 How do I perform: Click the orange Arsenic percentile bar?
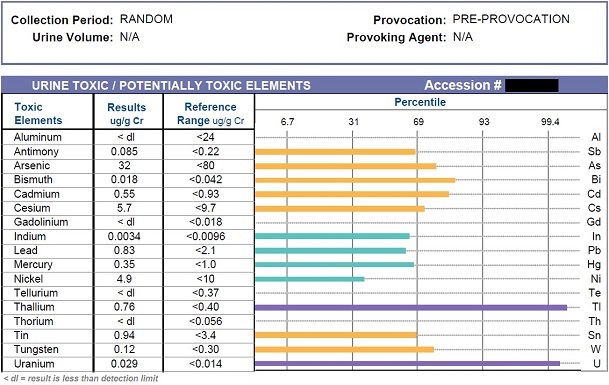pyautogui.click(x=346, y=166)
